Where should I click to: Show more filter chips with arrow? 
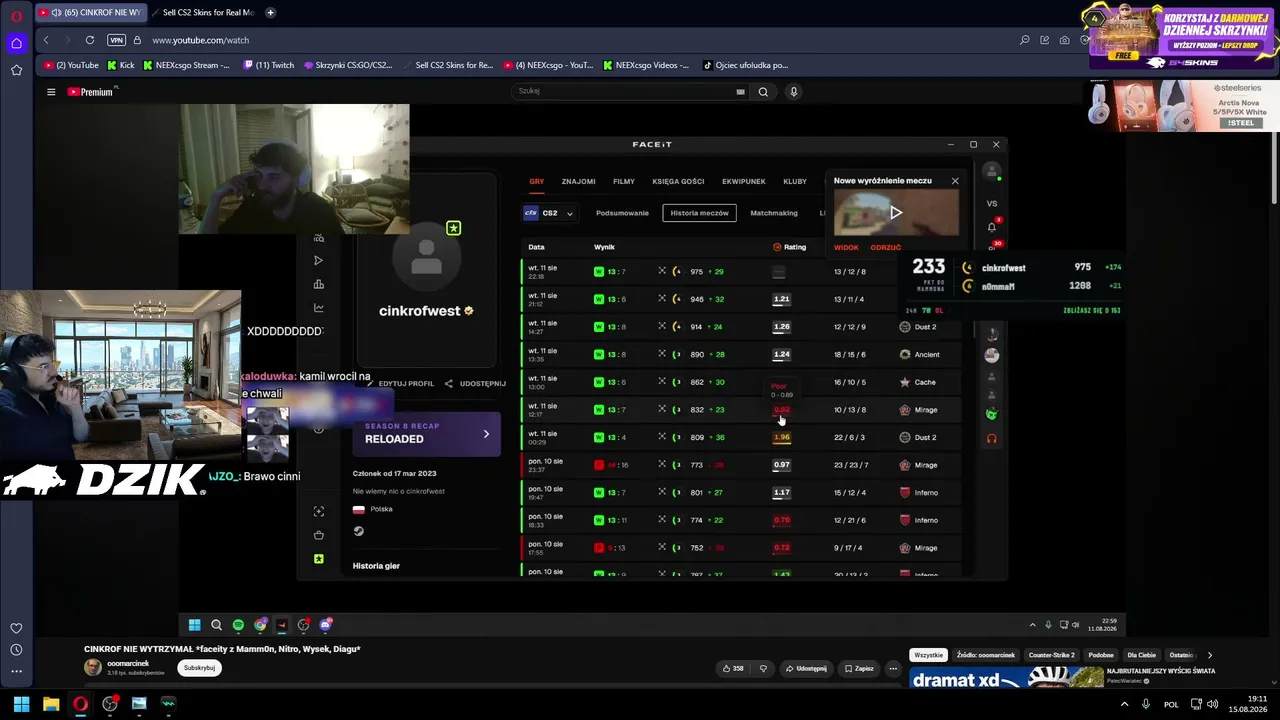point(1210,655)
